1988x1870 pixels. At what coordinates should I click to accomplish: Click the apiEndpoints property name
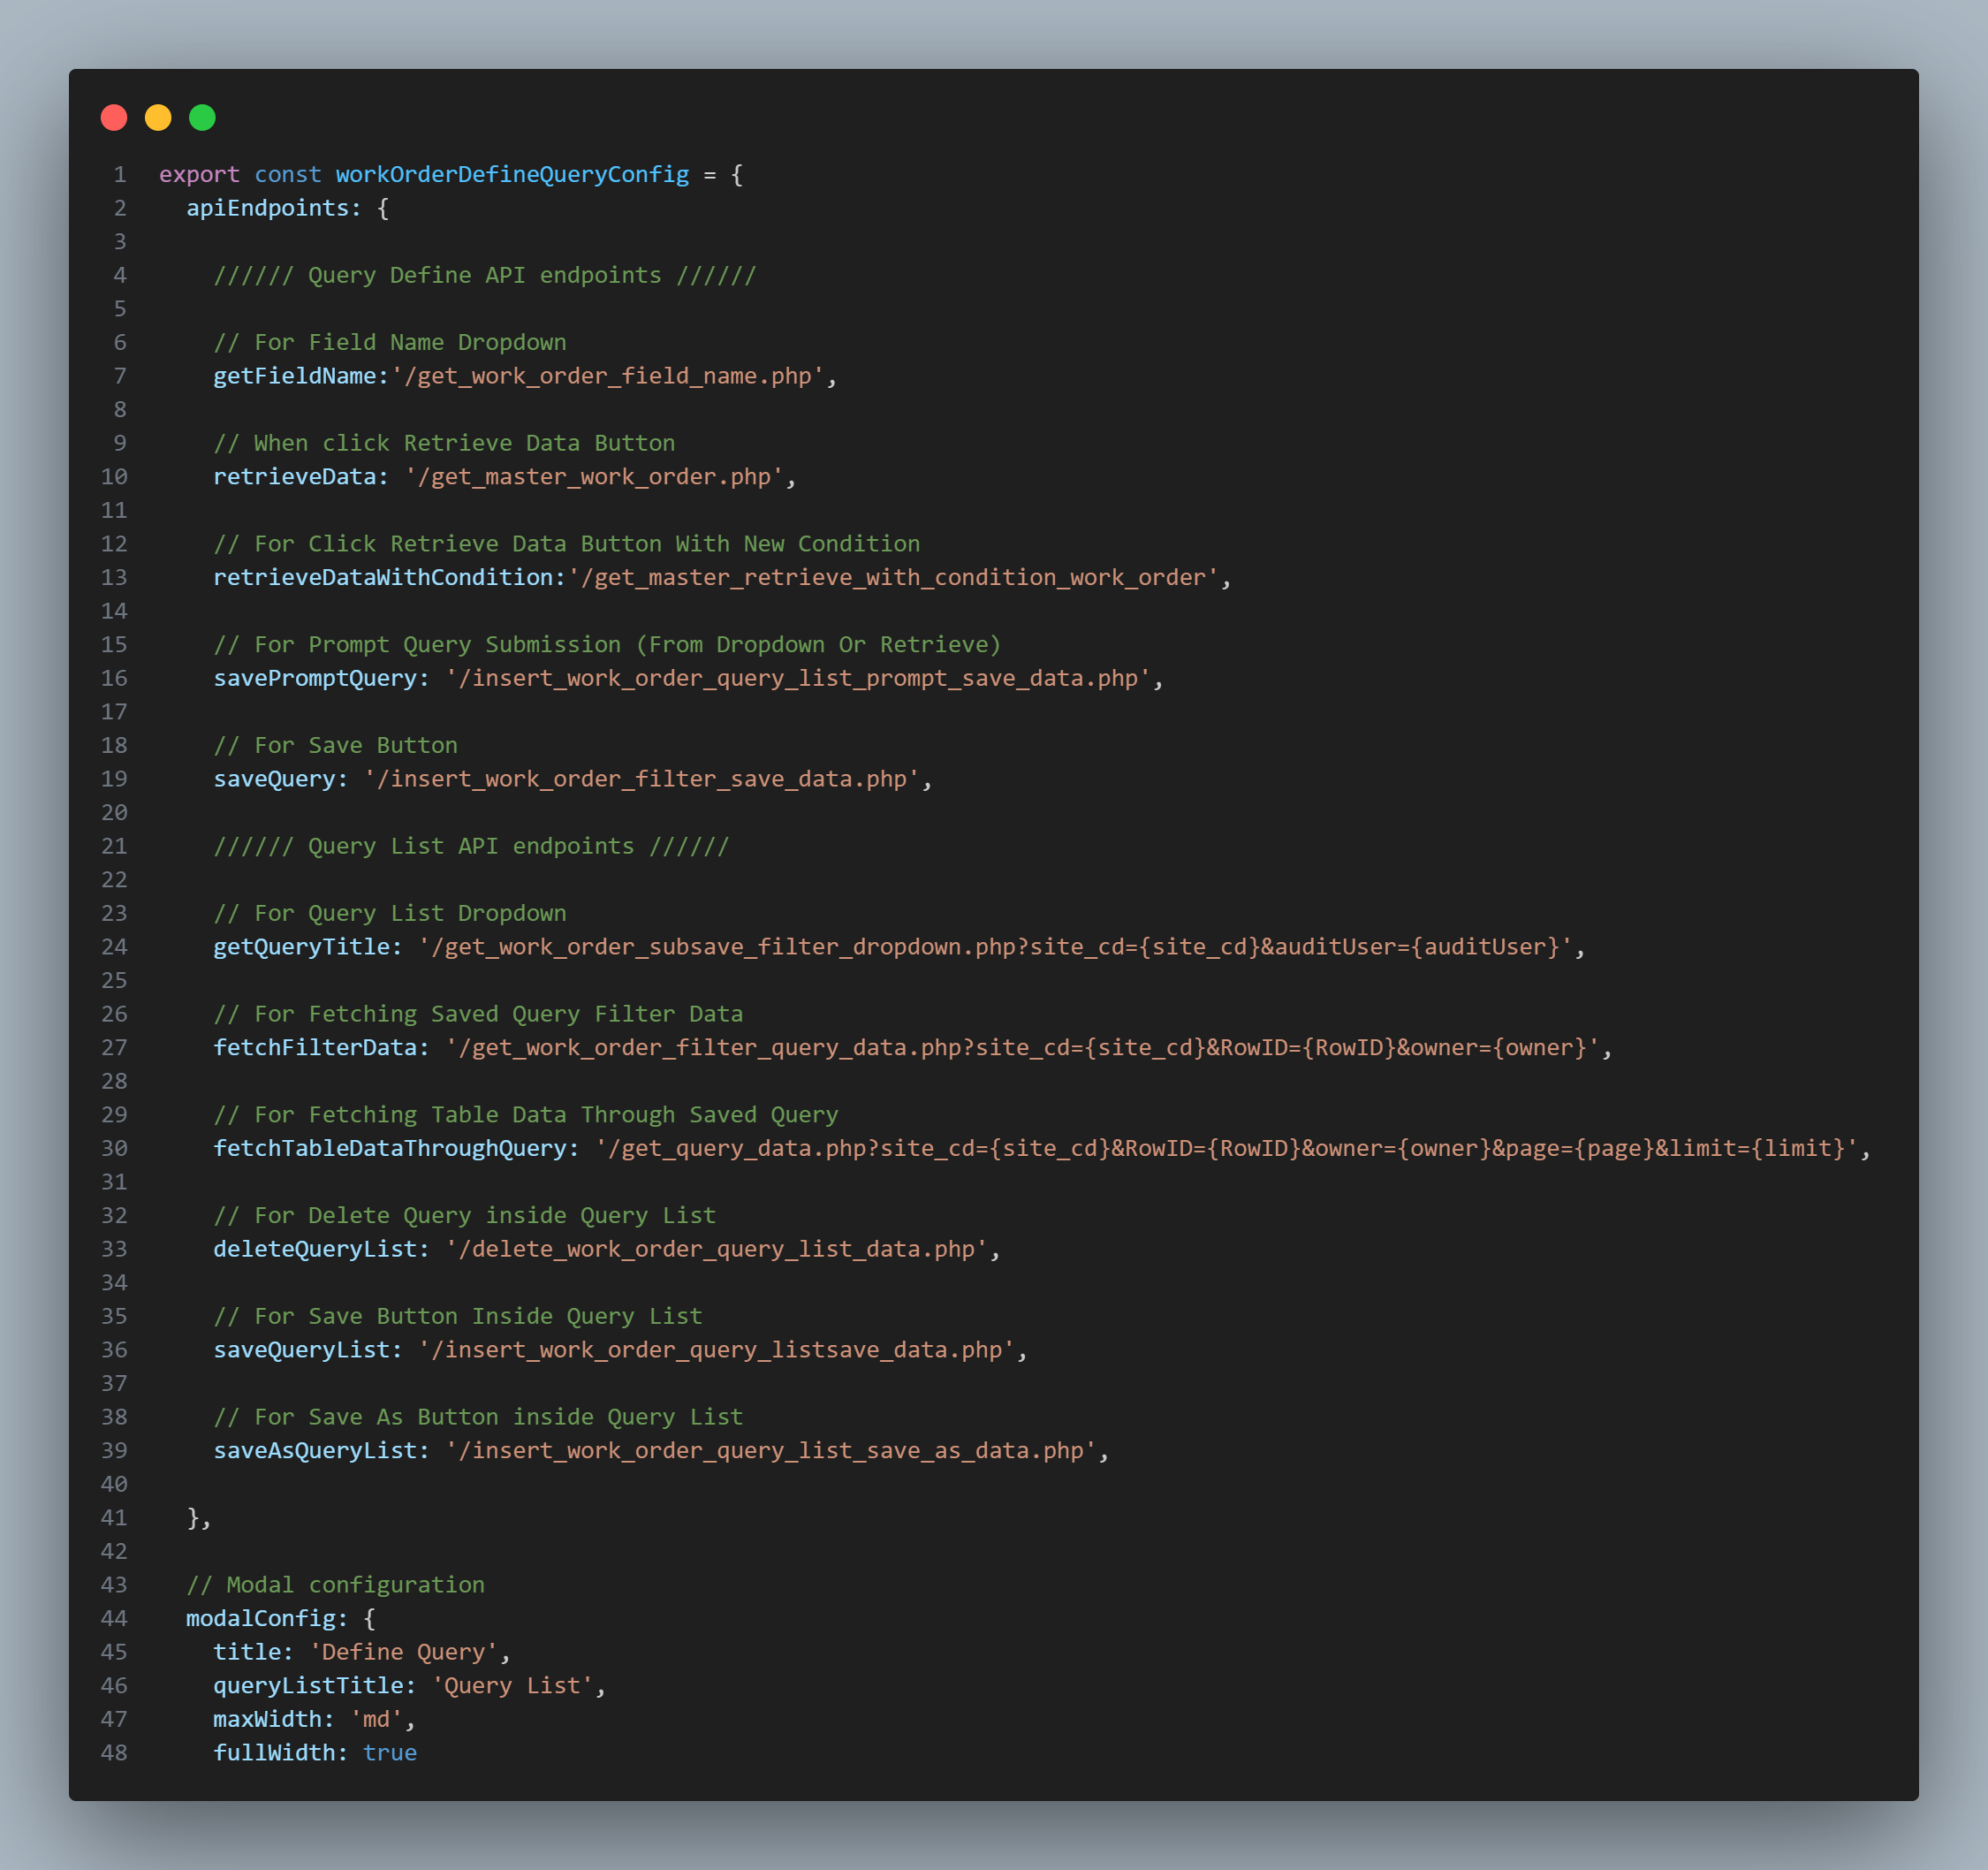[x=267, y=208]
